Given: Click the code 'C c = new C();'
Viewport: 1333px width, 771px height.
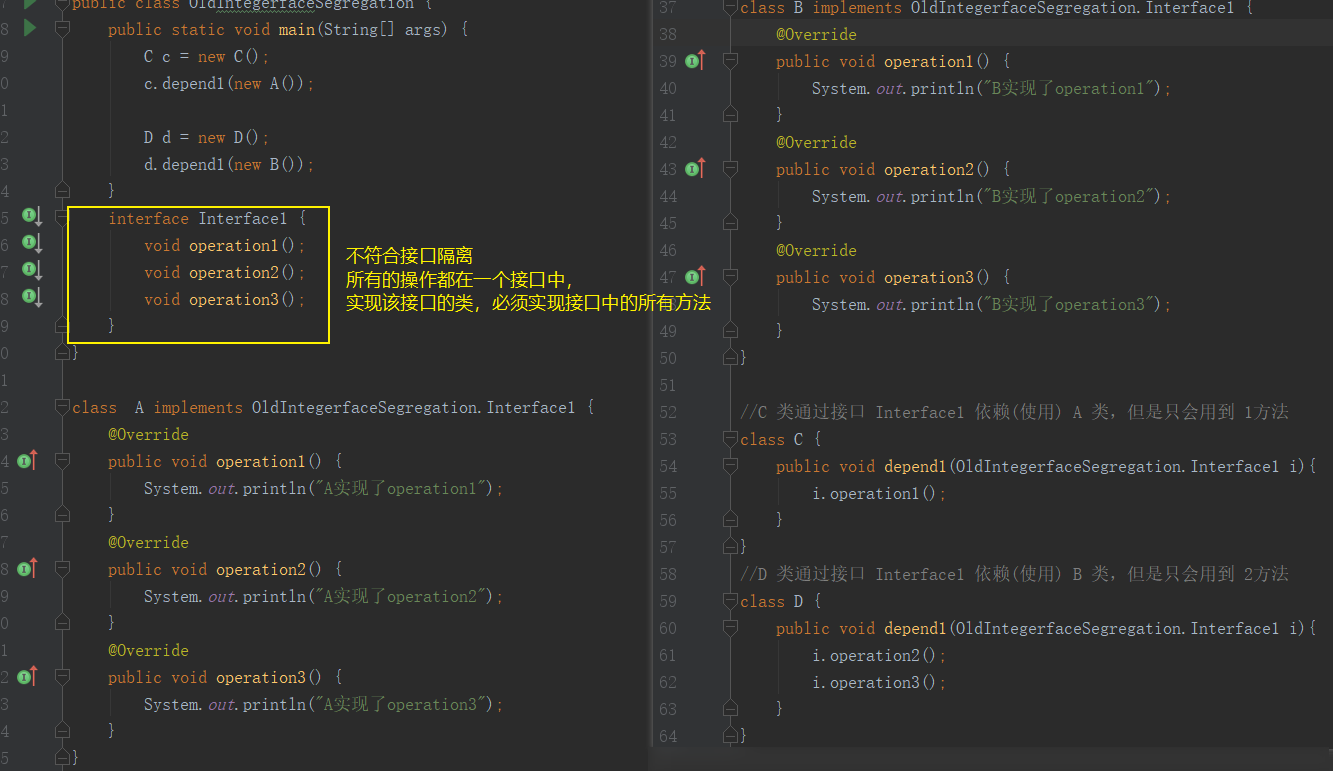Looking at the screenshot, I should click(207, 56).
